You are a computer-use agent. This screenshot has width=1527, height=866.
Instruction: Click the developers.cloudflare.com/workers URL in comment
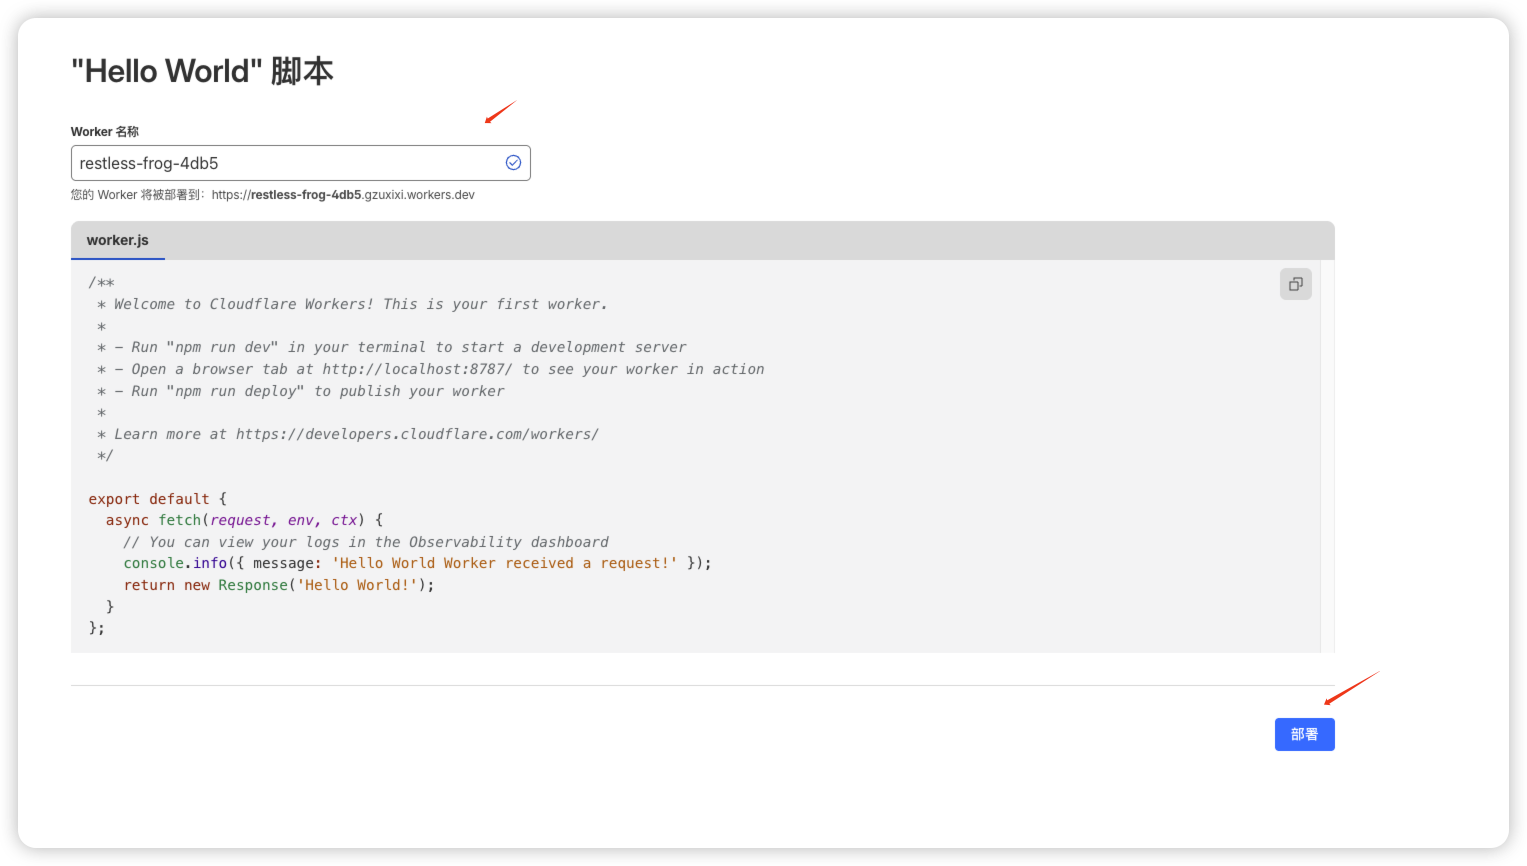(417, 434)
